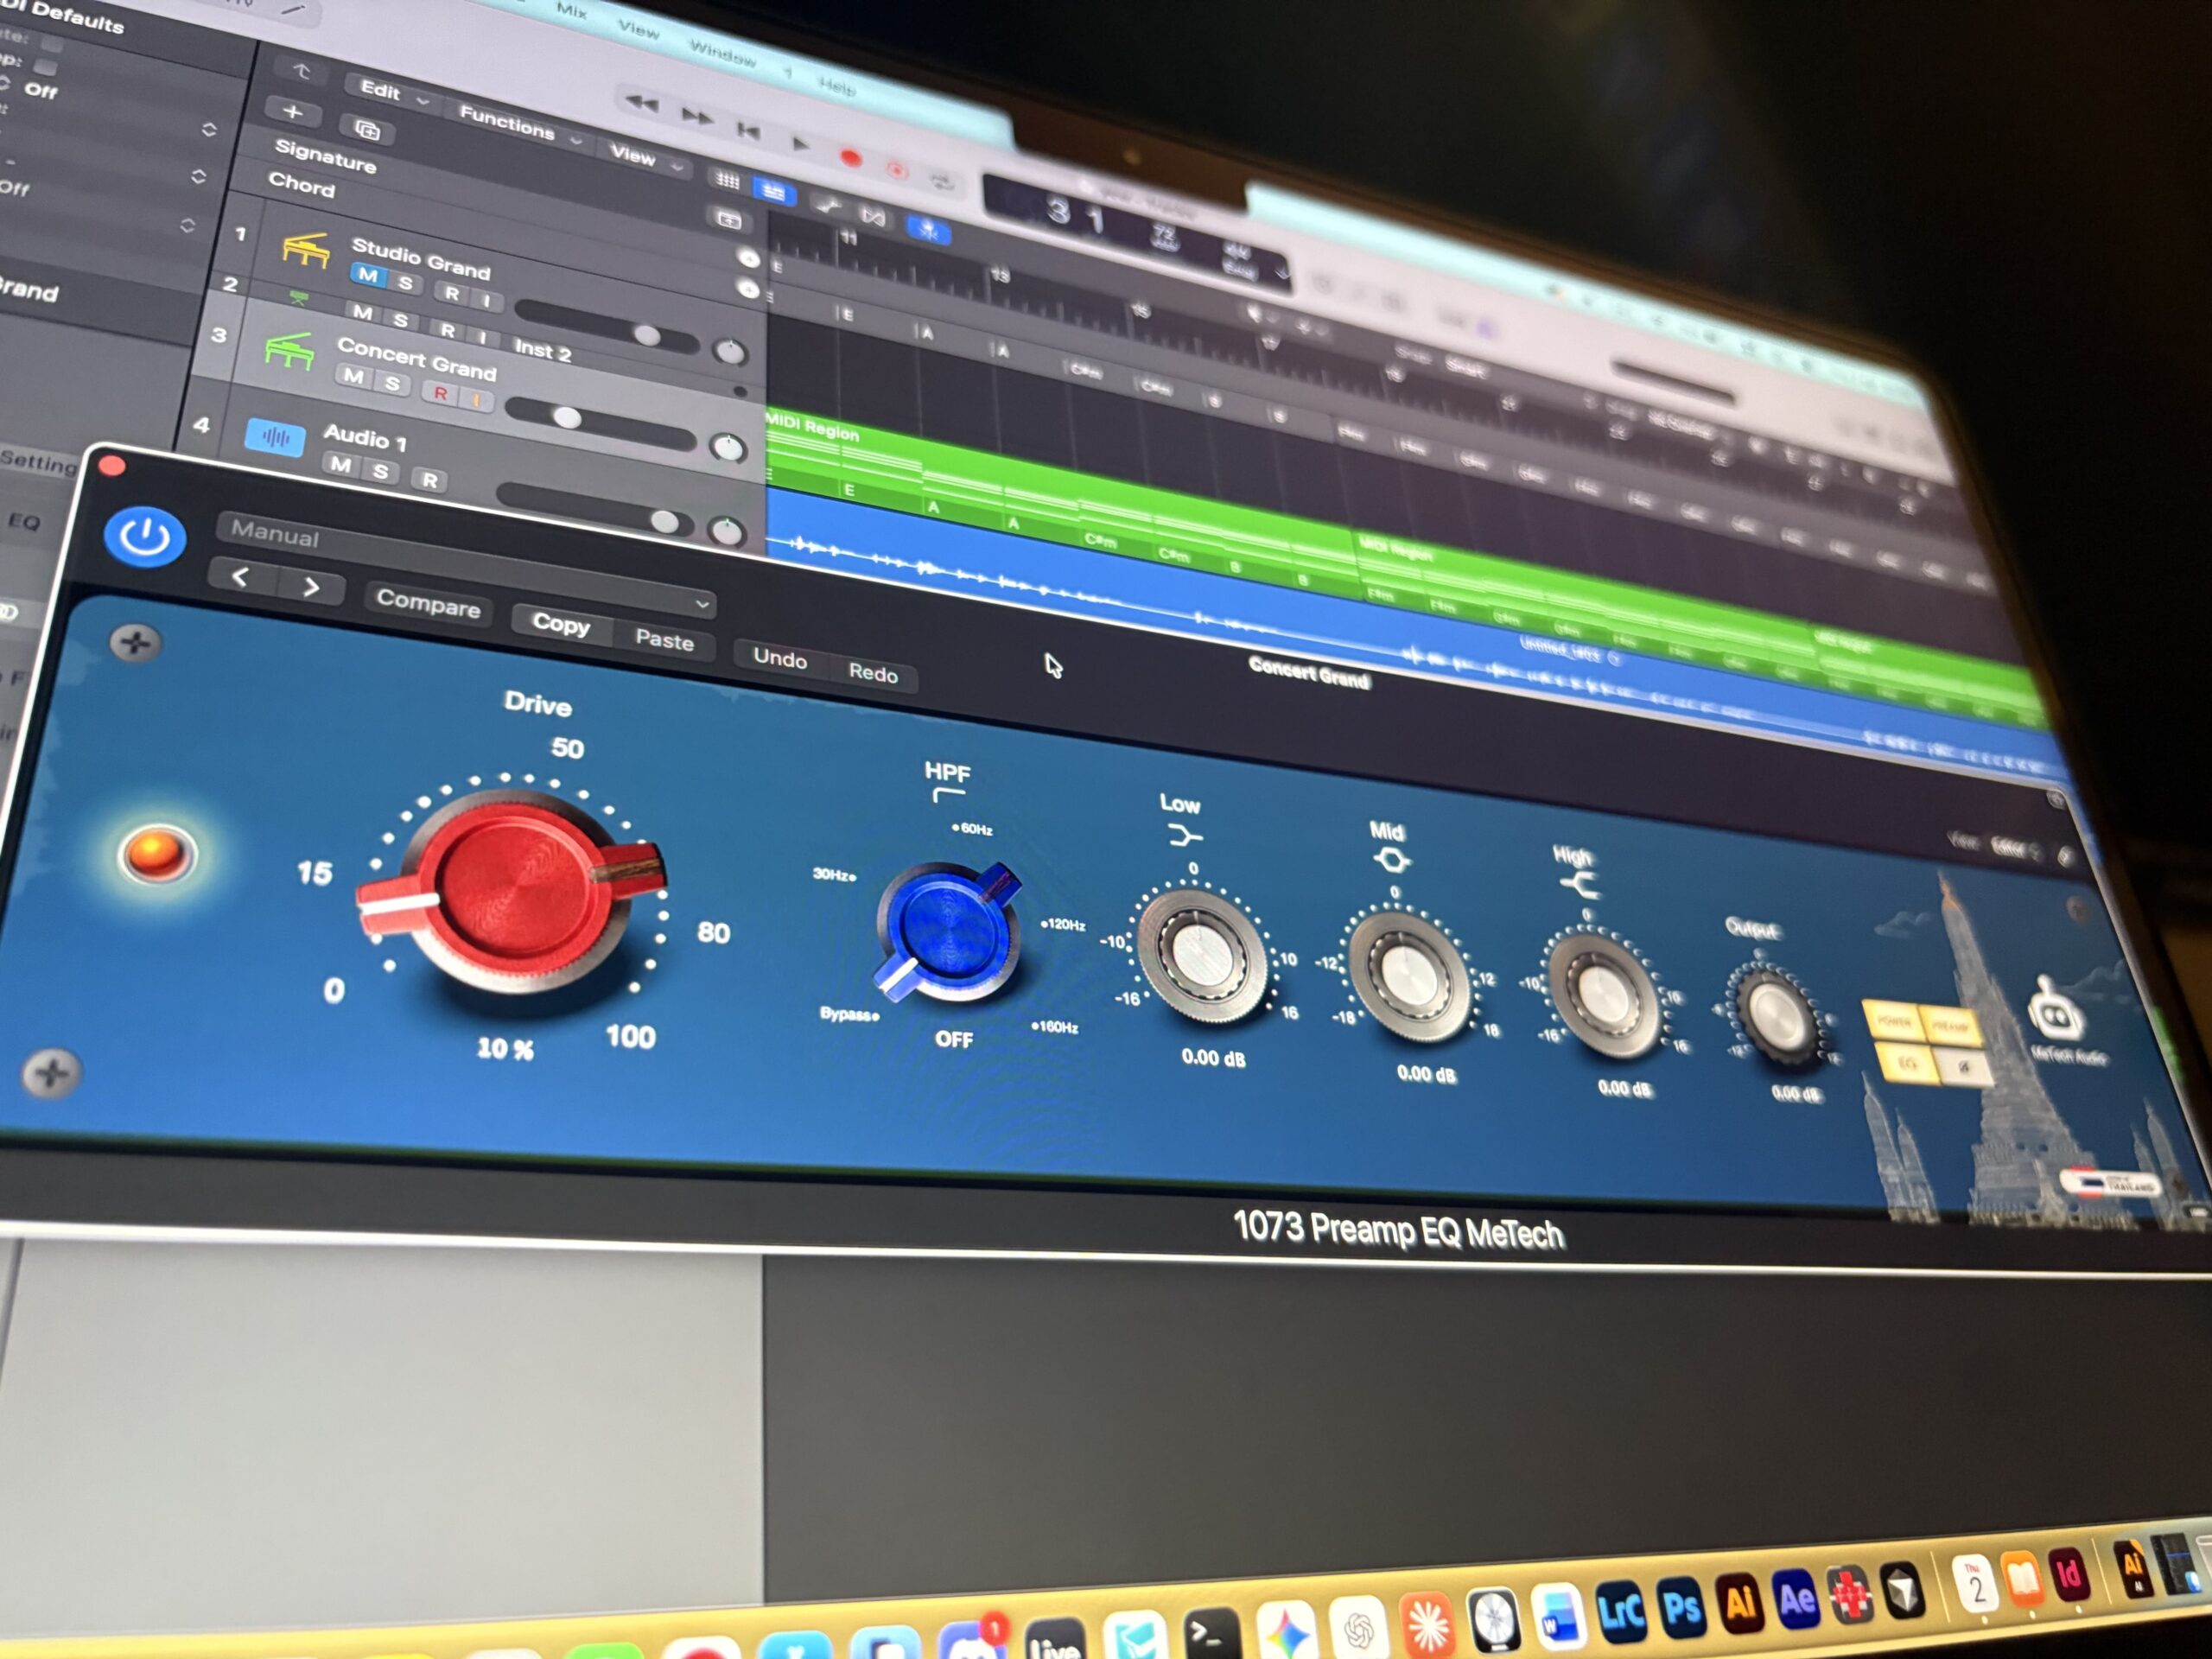
Task: Unmute the Studio Grand track
Action: point(369,274)
